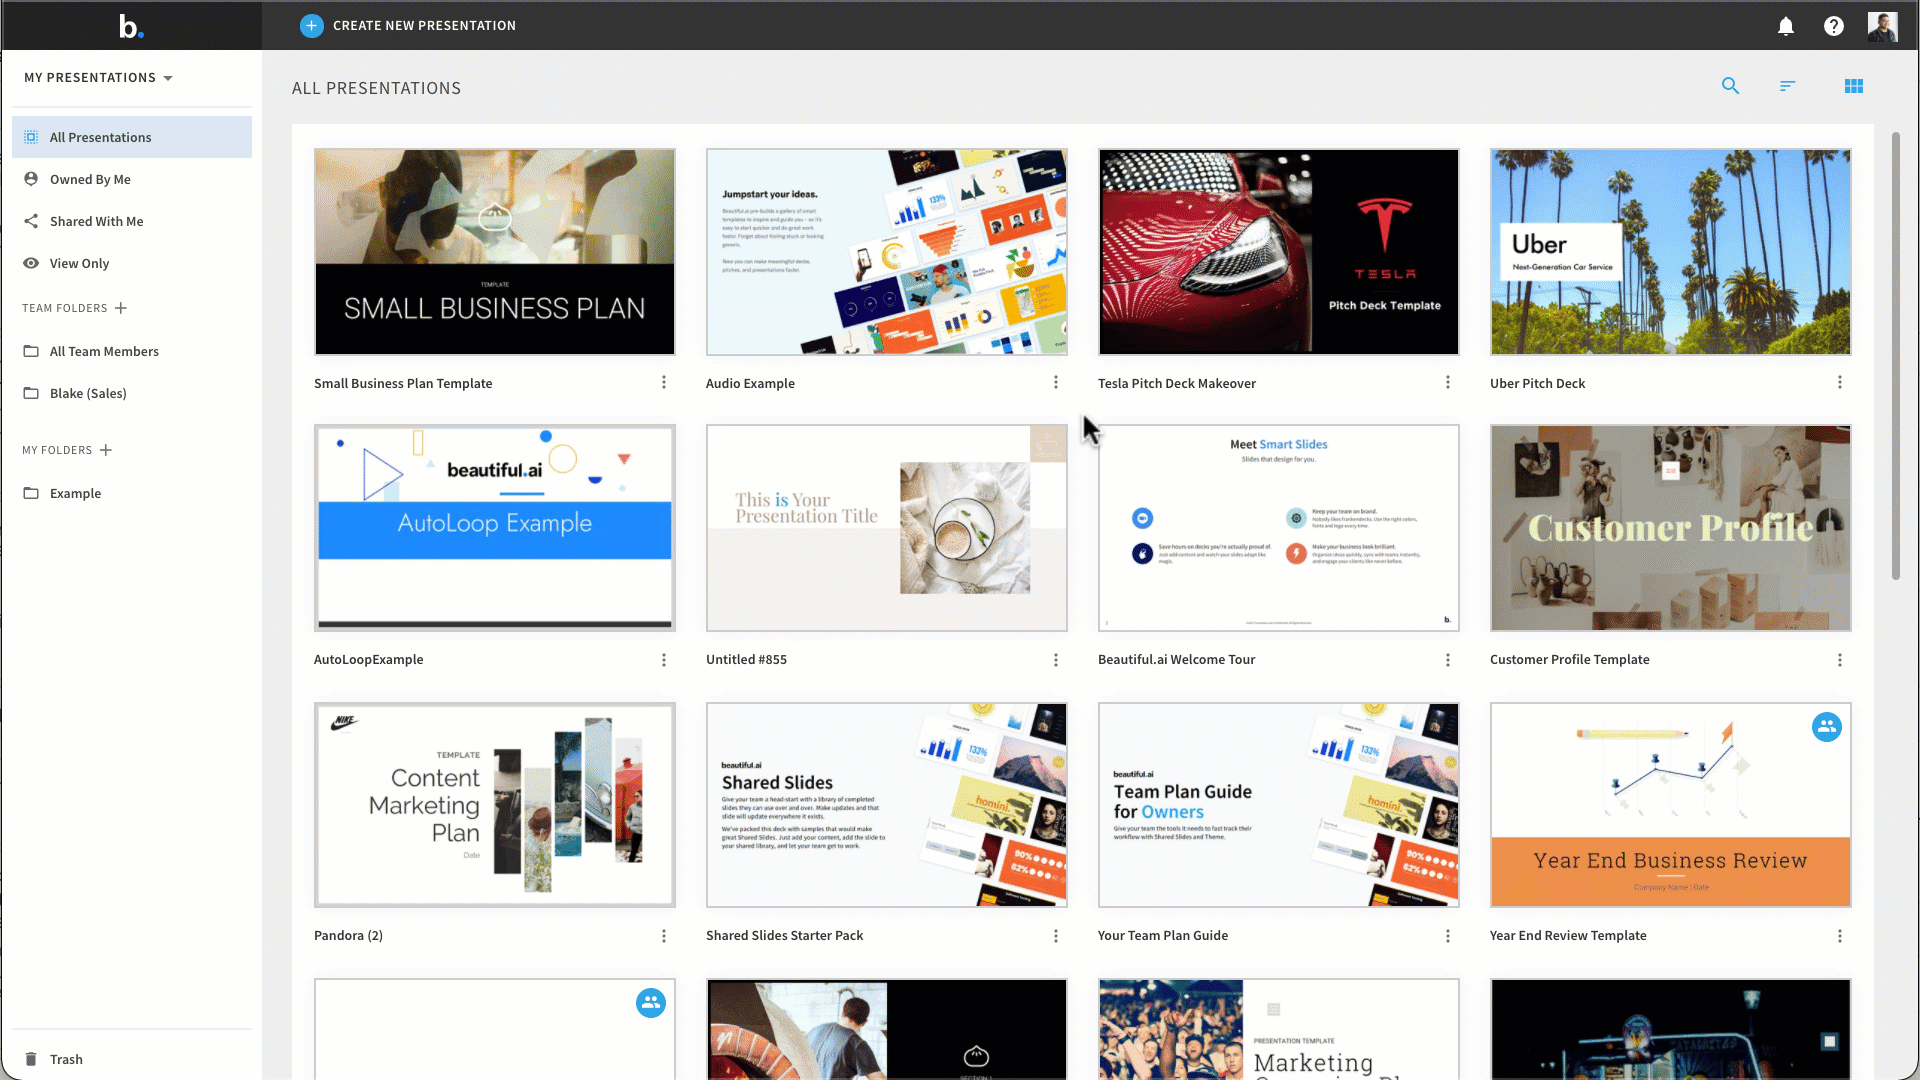The height and width of the screenshot is (1080, 1920).
Task: Open the Content Marketing Plan thumbnail
Action: [495, 805]
